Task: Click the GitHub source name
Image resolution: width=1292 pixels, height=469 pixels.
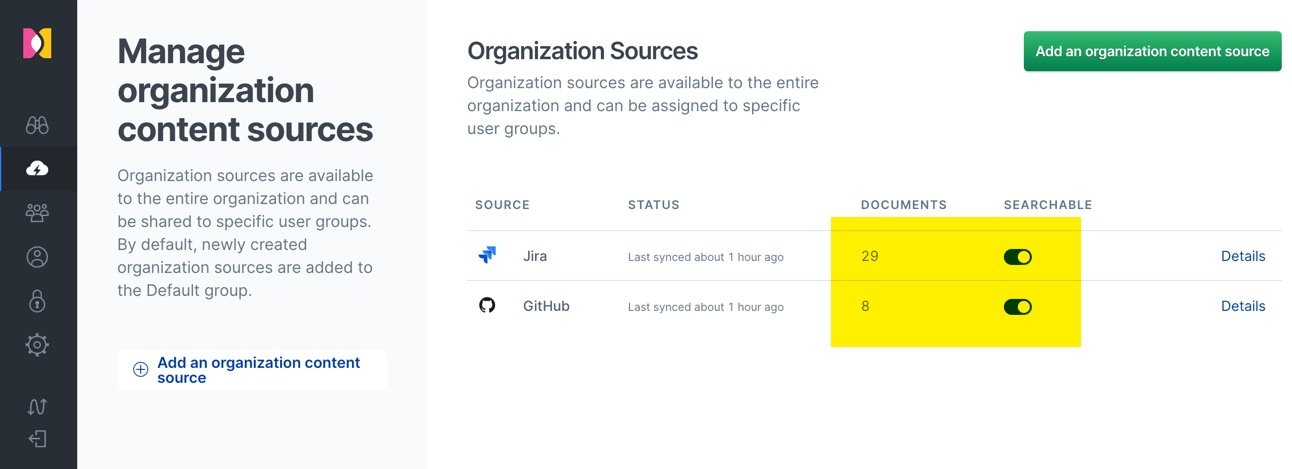Action: [x=546, y=306]
